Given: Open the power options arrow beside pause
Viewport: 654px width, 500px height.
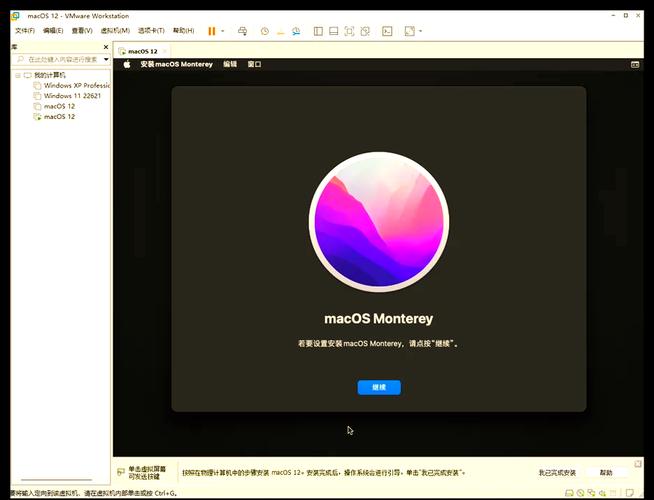Looking at the screenshot, I should 223,31.
